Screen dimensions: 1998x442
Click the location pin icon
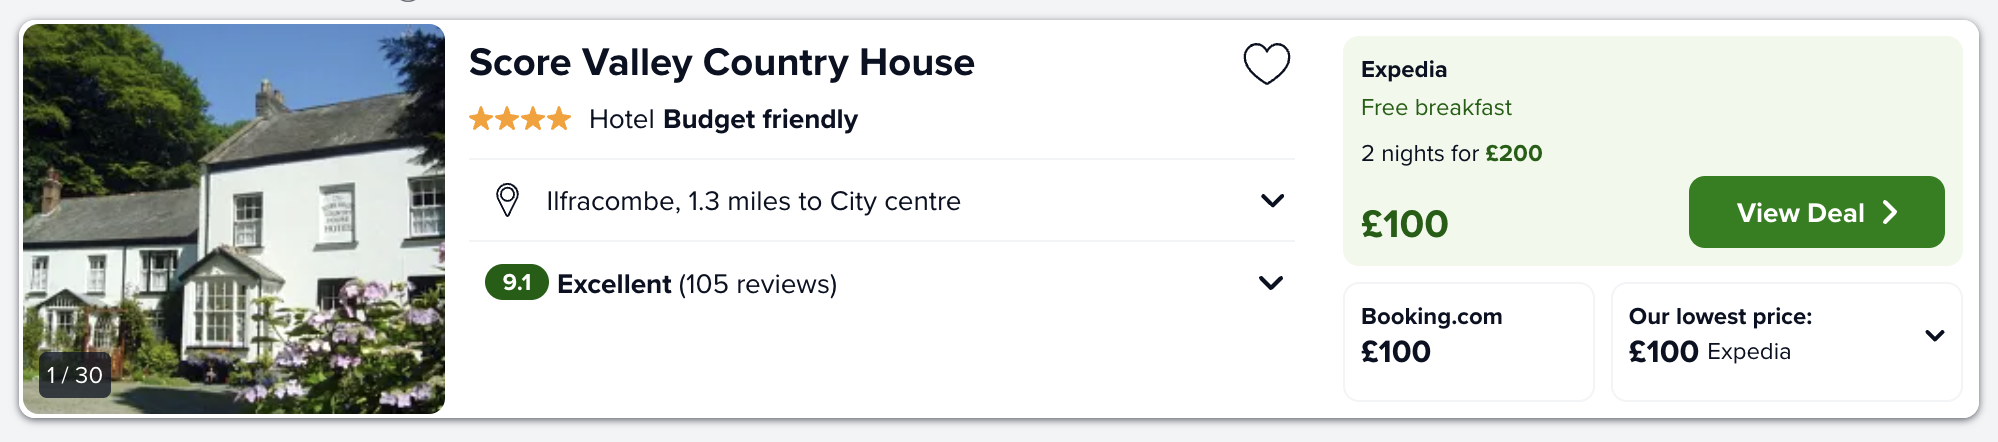point(507,200)
